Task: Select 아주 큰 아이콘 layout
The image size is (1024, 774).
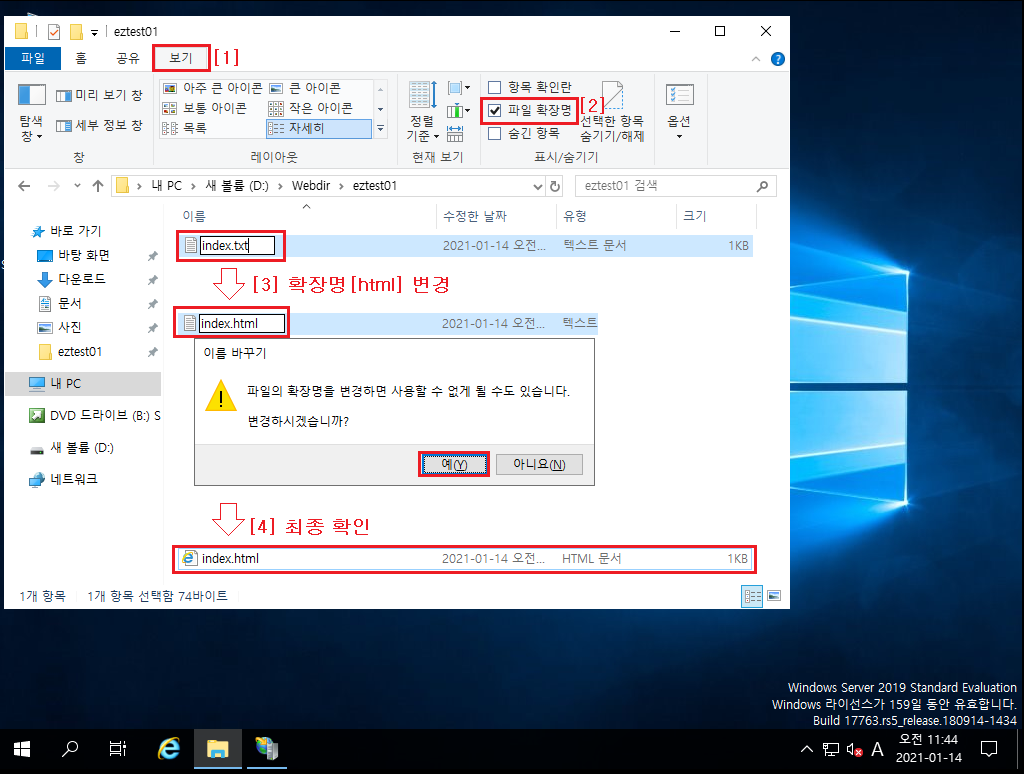Action: point(212,88)
